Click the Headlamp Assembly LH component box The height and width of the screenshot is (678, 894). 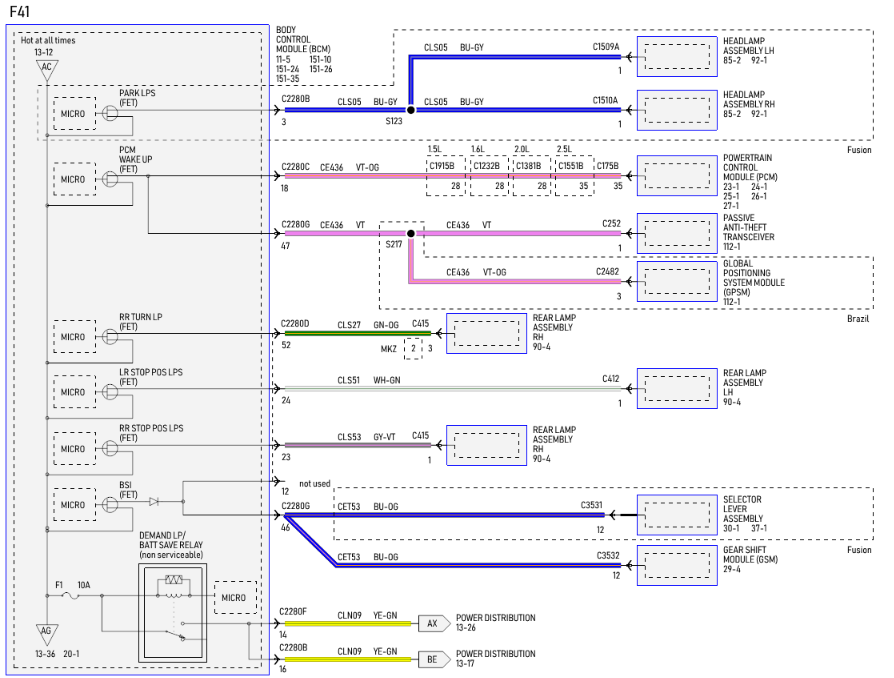coord(677,56)
